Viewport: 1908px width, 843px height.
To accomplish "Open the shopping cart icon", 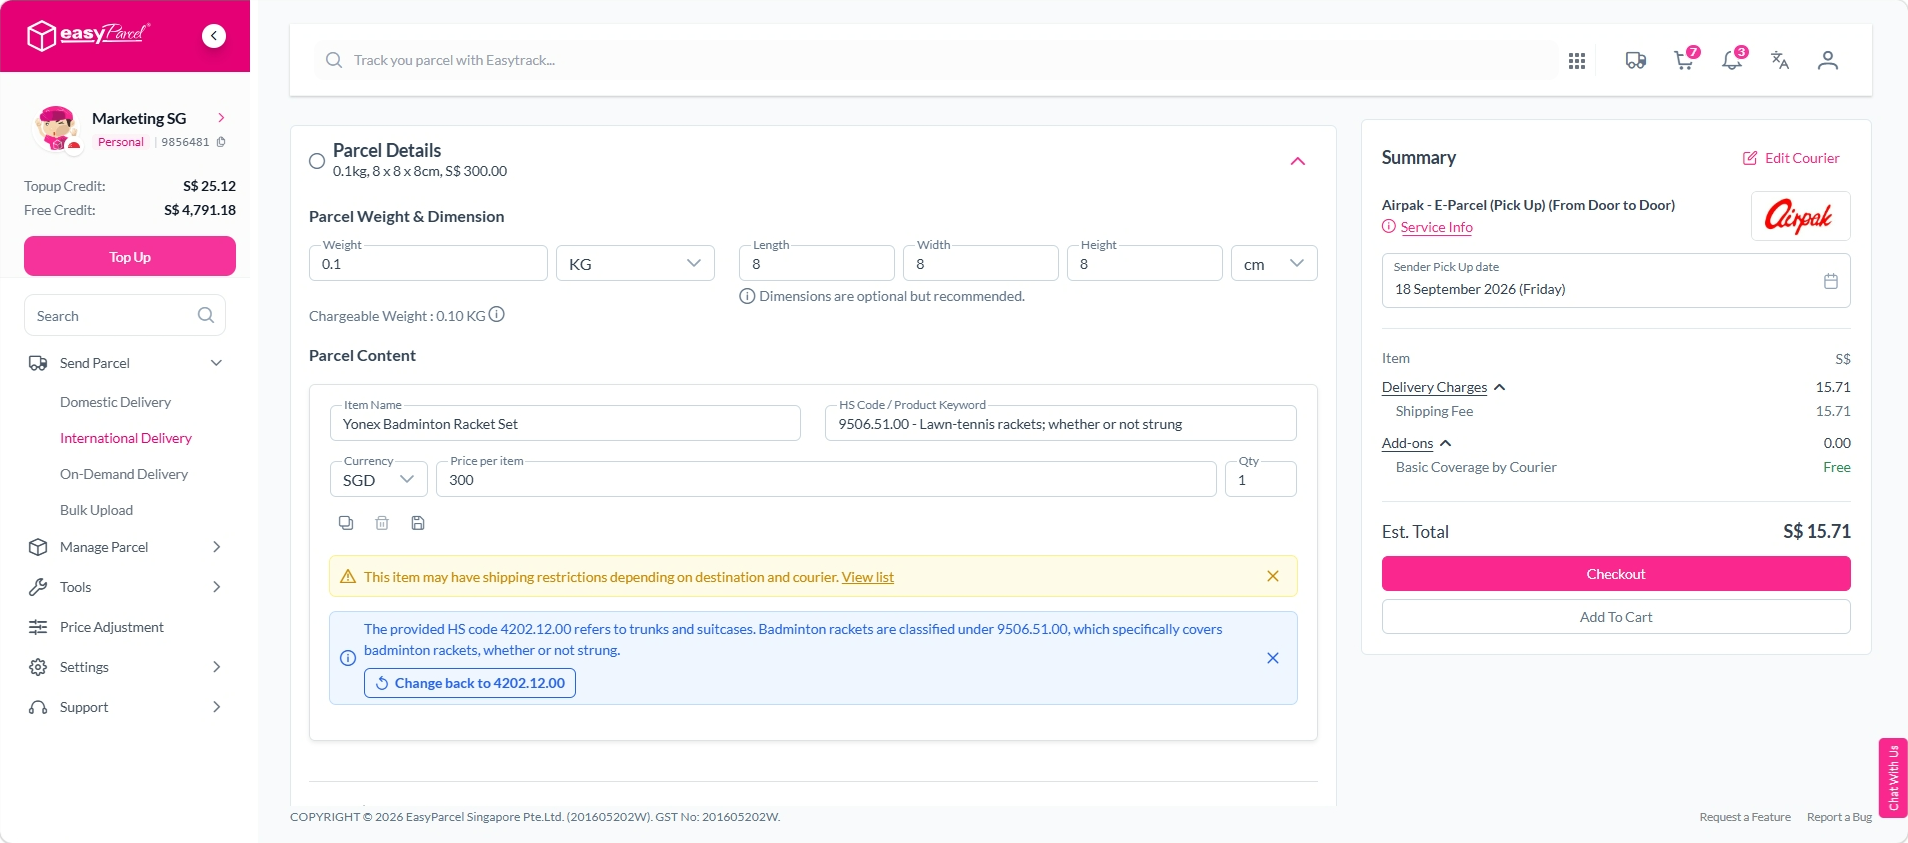I will tap(1685, 60).
